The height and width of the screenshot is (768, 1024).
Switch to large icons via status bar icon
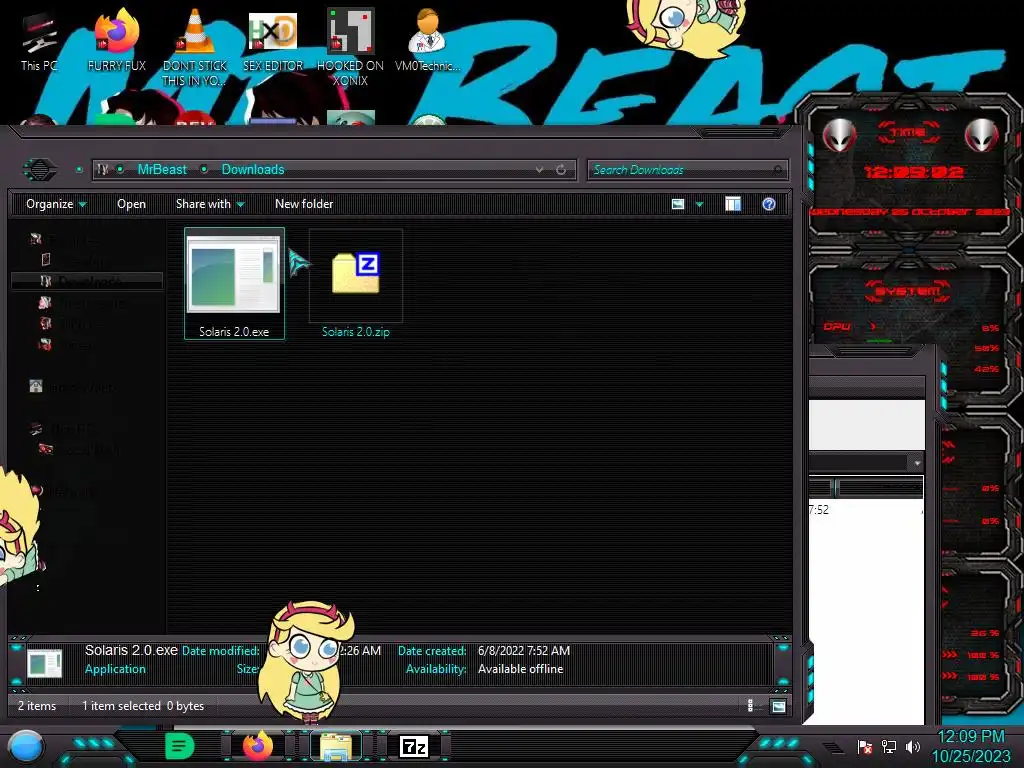pos(778,706)
